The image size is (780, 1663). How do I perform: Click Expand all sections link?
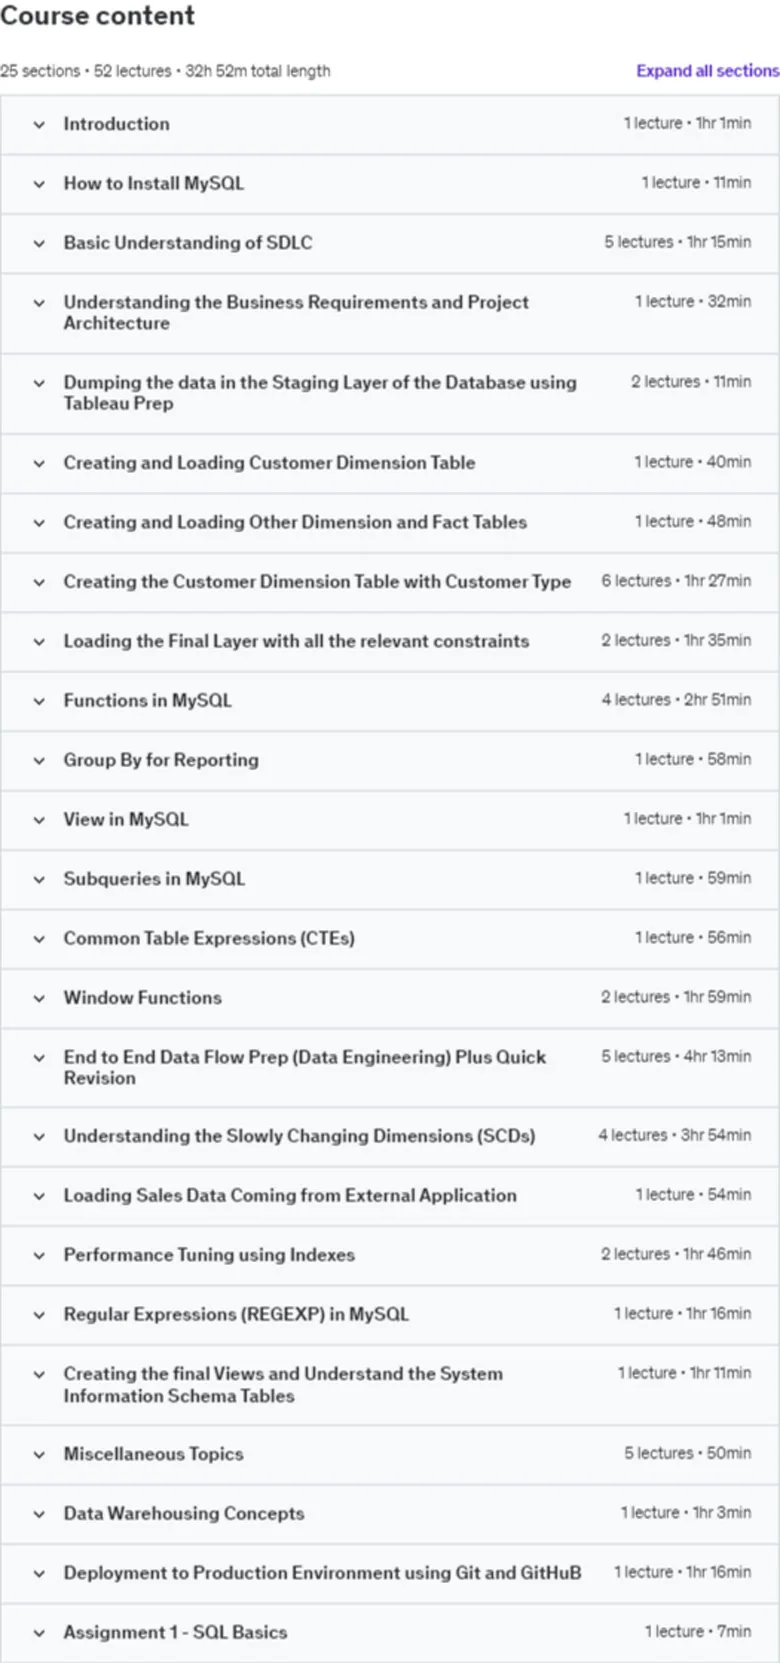[x=707, y=71]
